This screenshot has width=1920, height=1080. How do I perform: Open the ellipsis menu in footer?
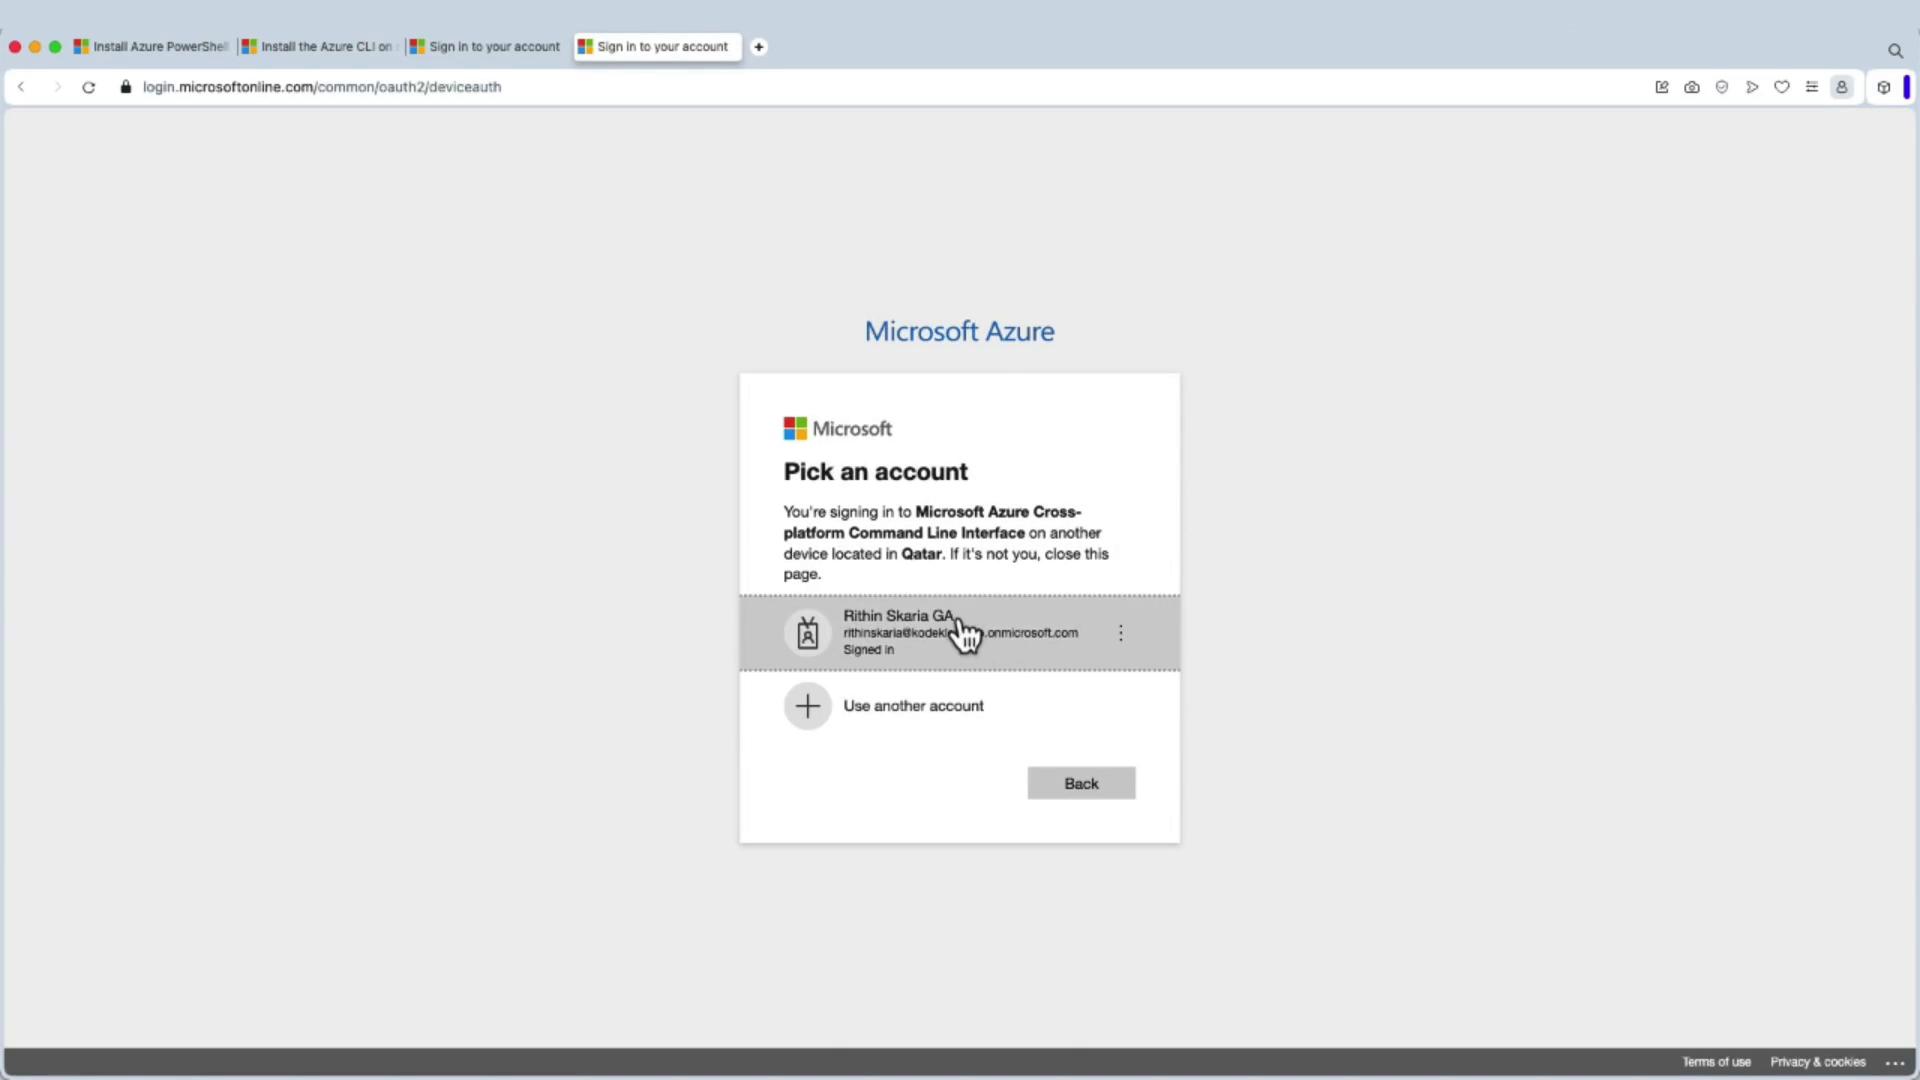(x=1894, y=1063)
